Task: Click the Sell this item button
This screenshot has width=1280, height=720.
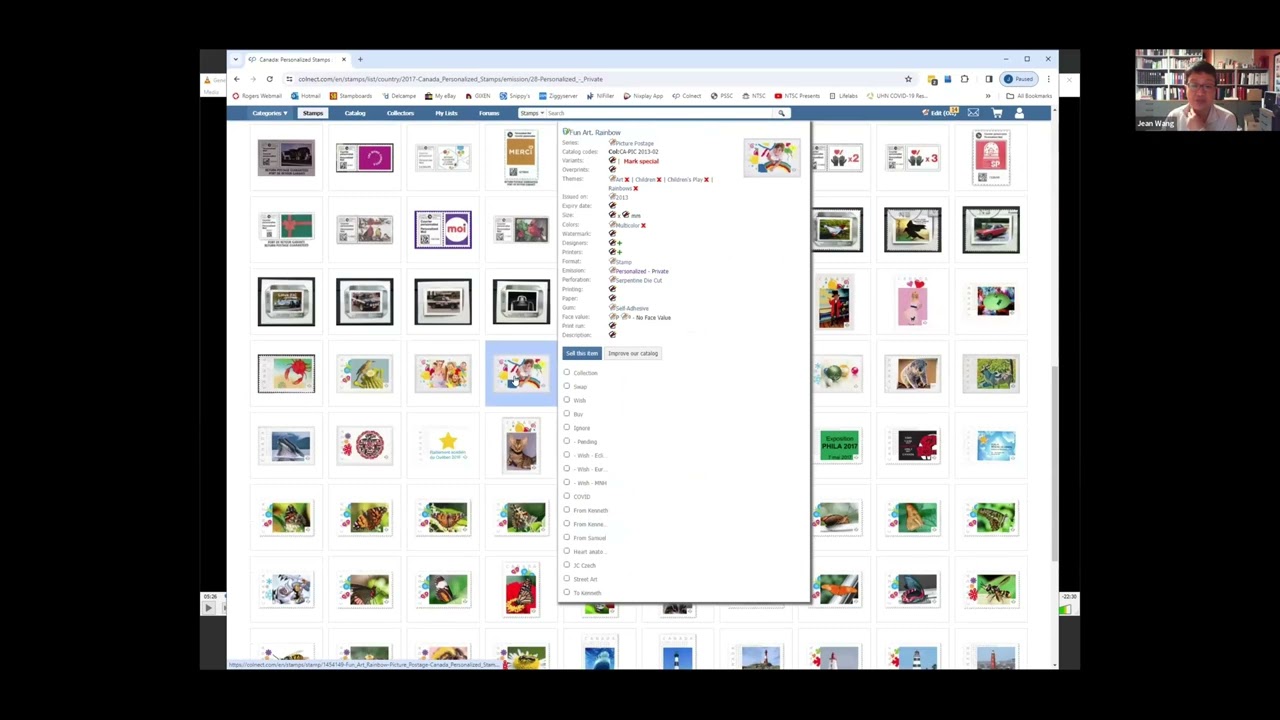Action: coord(582,353)
